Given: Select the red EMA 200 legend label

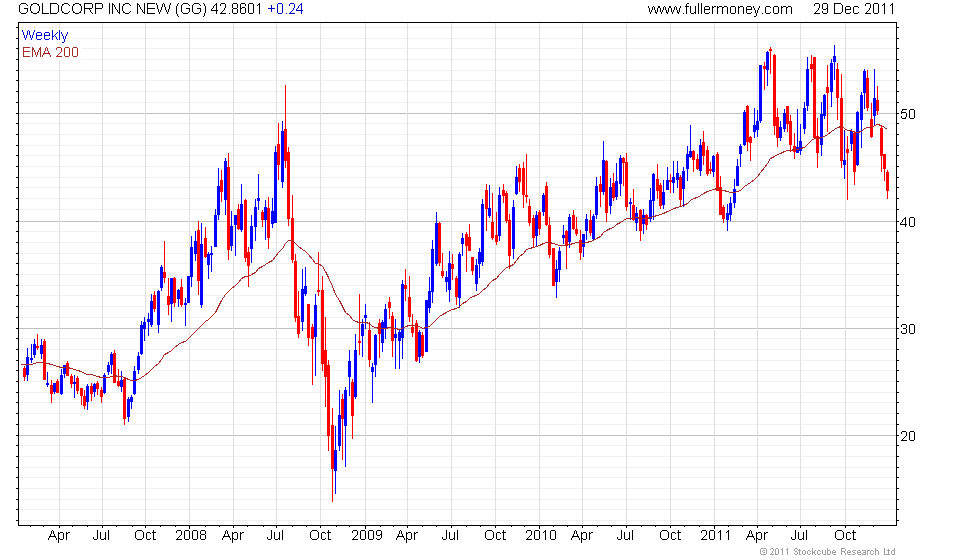Looking at the screenshot, I should click(x=51, y=52).
